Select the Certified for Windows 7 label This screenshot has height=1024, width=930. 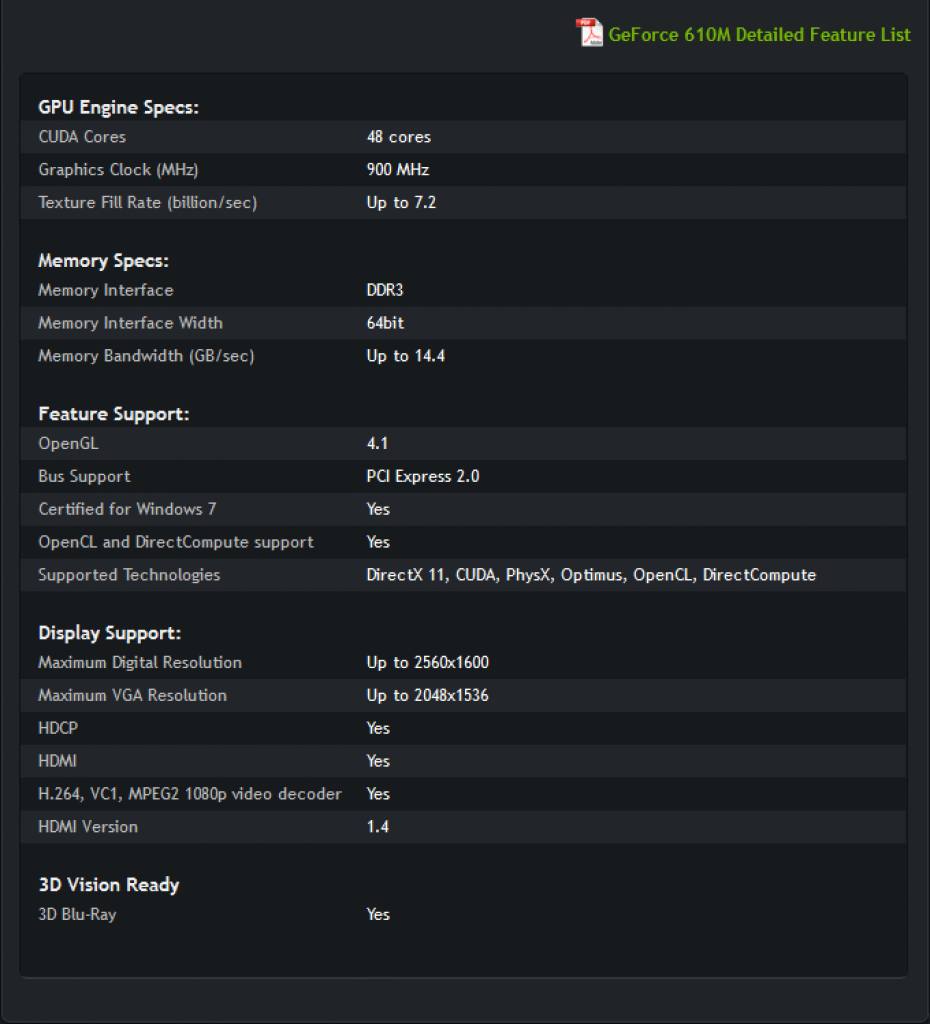(127, 509)
